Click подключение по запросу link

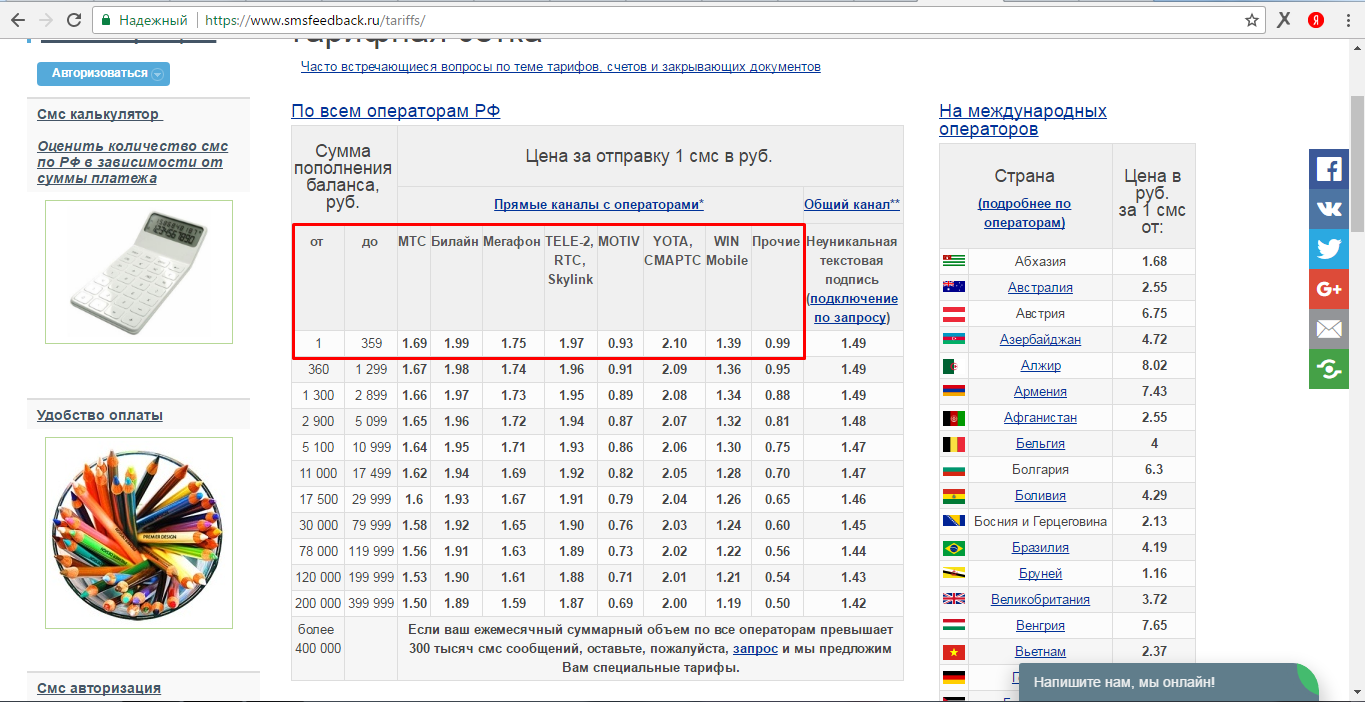[853, 308]
